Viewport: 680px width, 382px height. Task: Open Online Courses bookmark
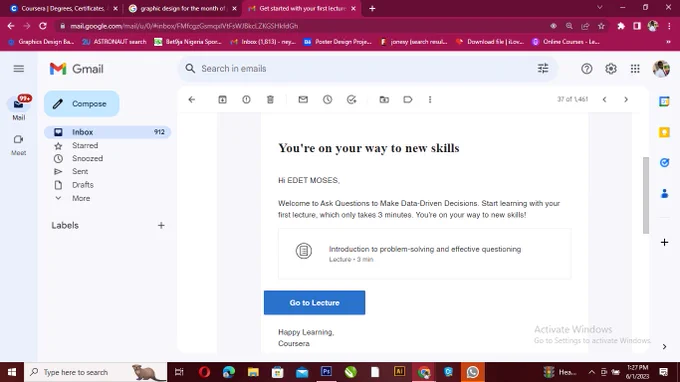(566, 42)
